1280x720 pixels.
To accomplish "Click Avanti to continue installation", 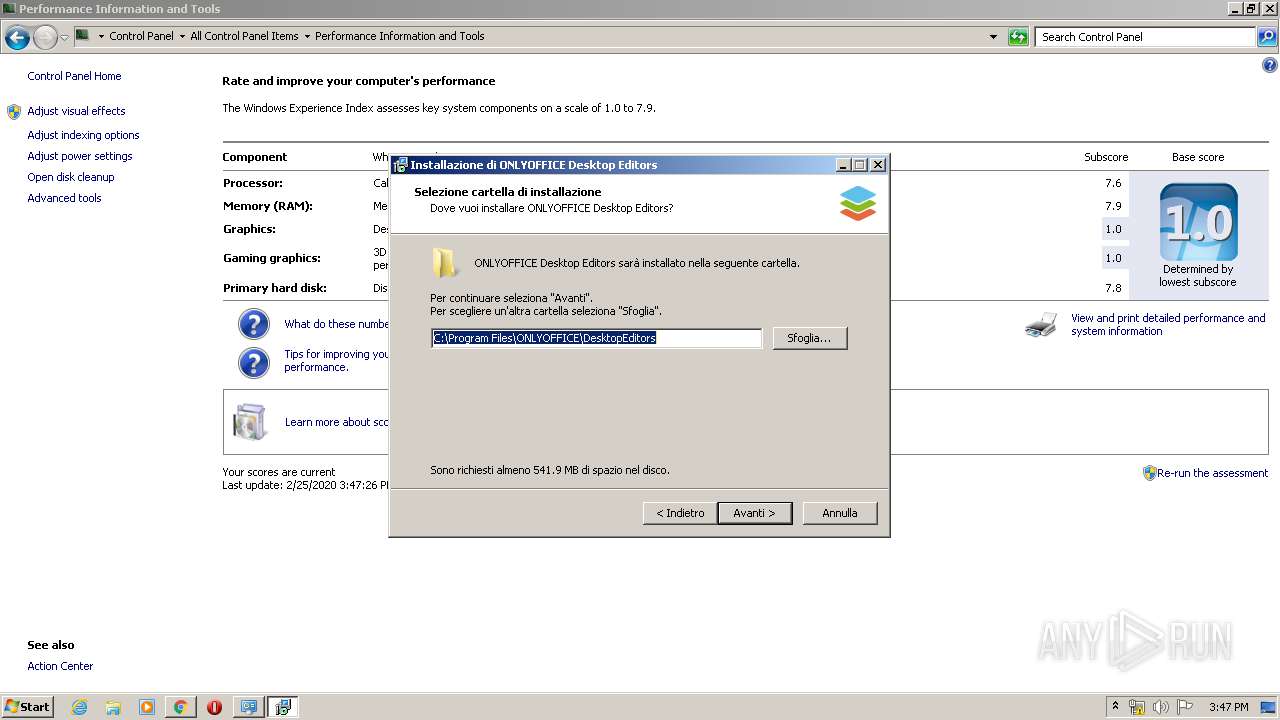I will click(x=754, y=513).
